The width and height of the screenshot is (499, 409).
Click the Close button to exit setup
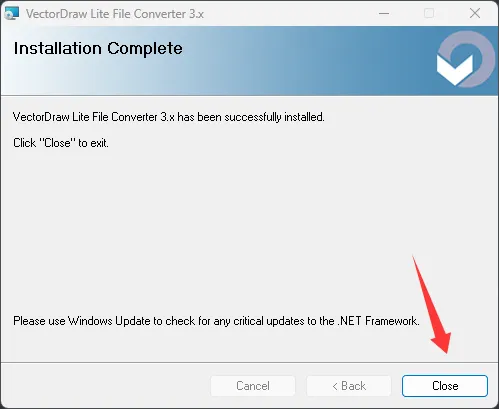[x=445, y=386]
